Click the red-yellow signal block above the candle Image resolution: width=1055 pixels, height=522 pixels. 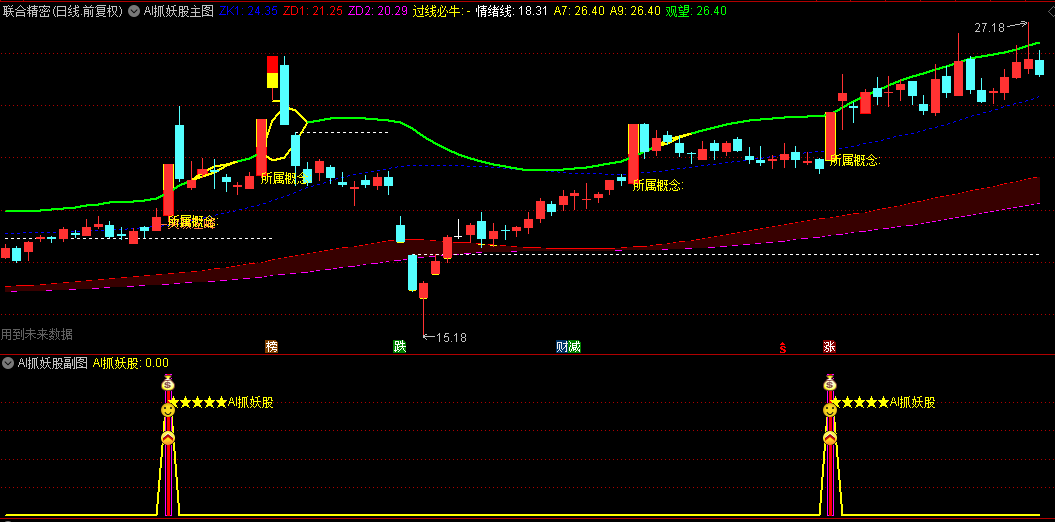coord(272,72)
